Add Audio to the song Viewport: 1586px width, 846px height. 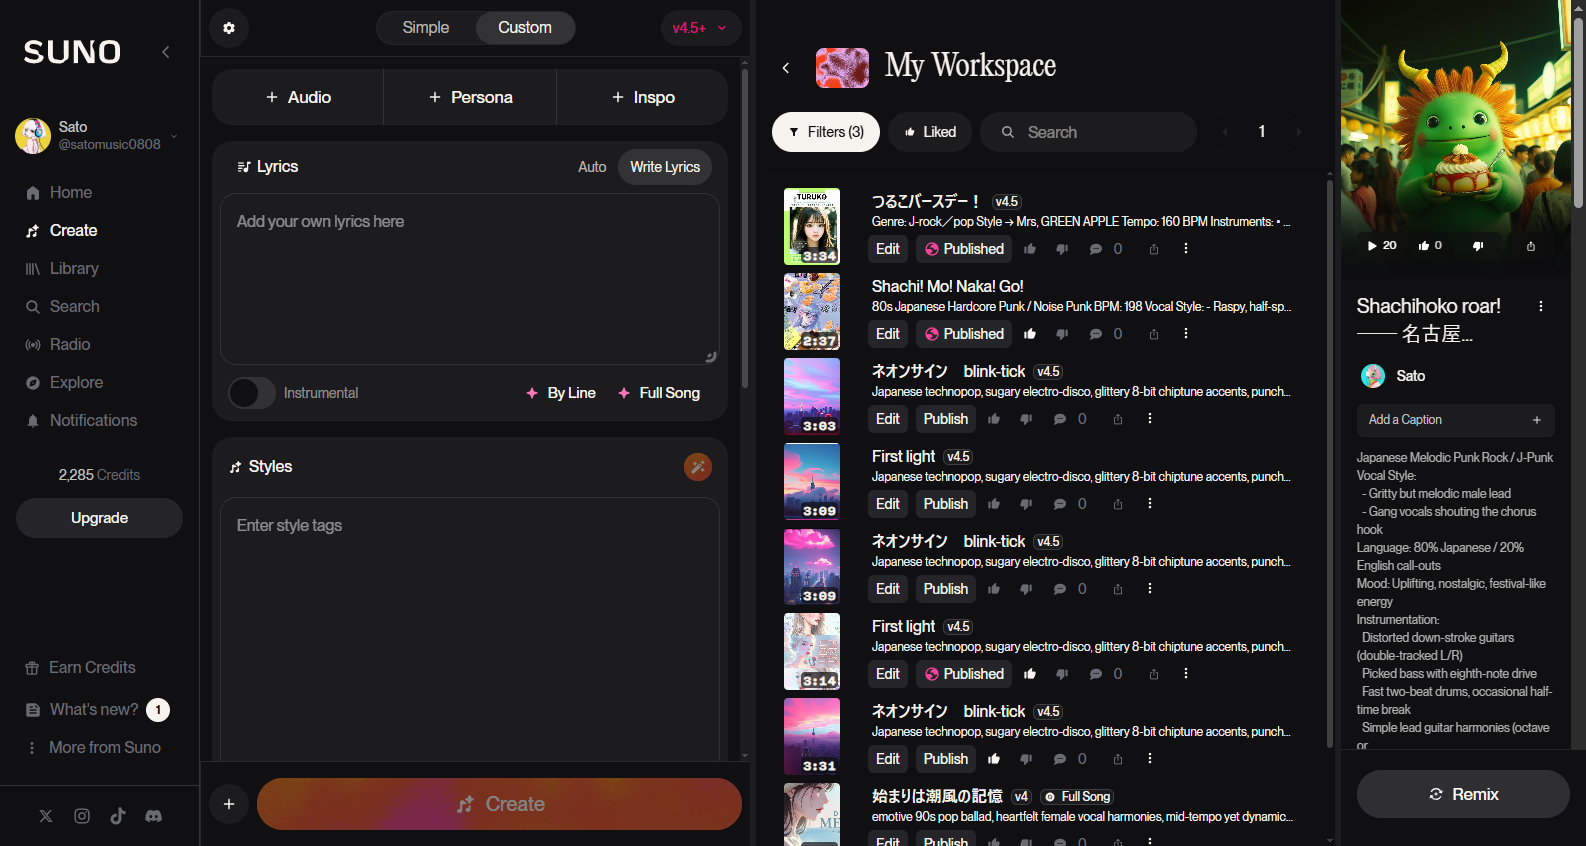click(x=298, y=97)
